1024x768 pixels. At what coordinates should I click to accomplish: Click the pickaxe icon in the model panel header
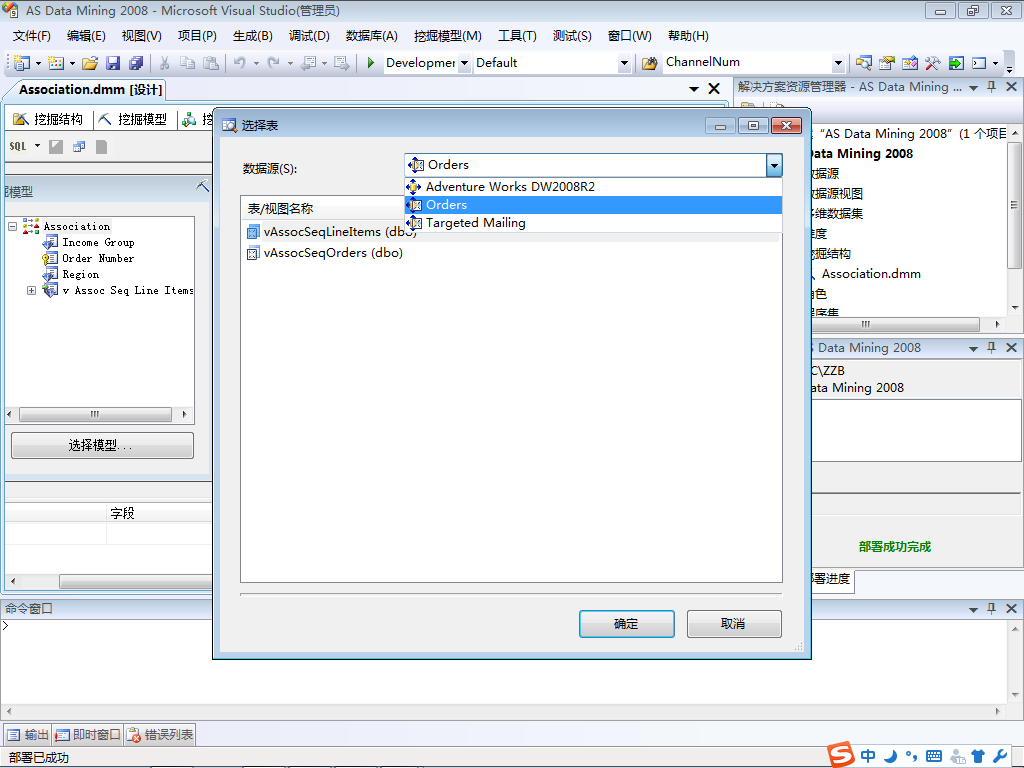coord(202,186)
